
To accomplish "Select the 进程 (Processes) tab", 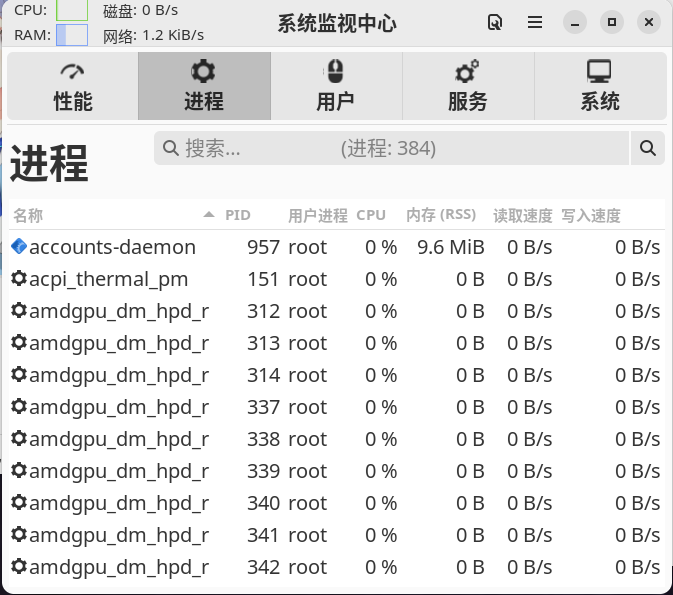I will (x=204, y=86).
